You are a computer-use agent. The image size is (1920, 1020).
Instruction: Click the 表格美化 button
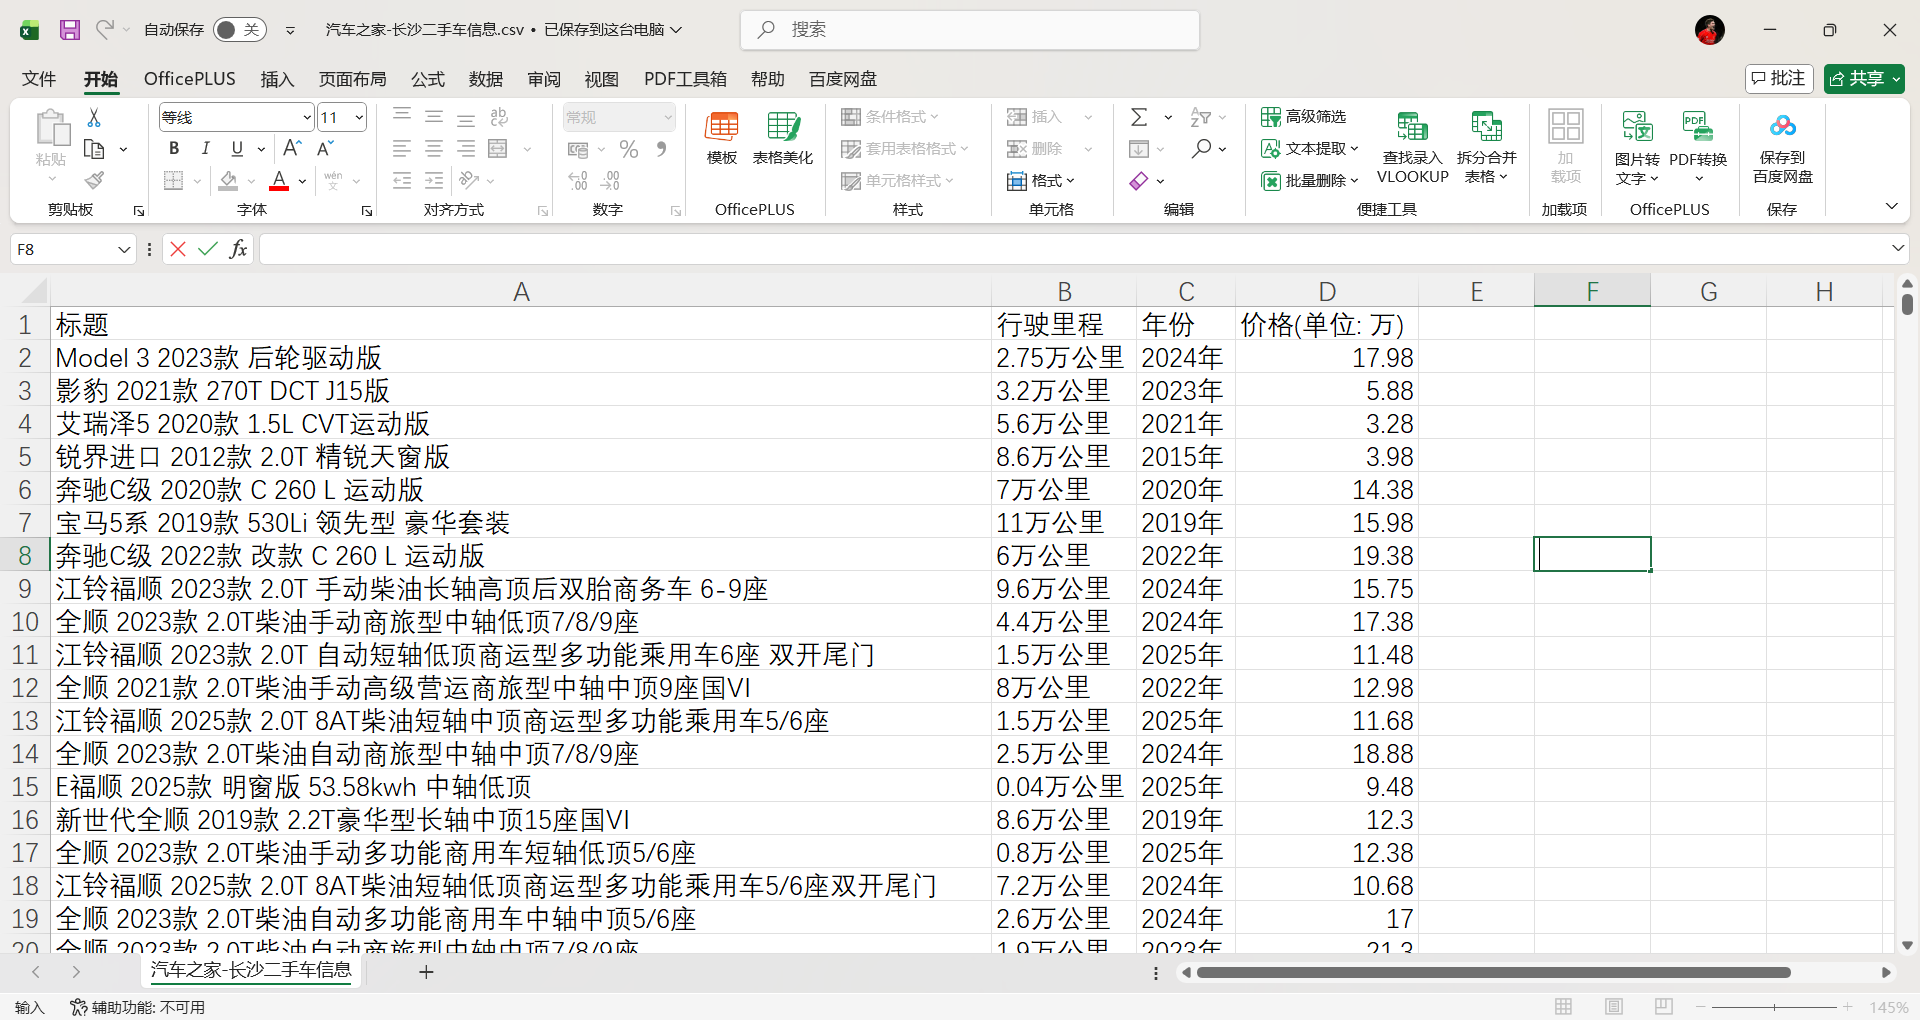pos(782,139)
